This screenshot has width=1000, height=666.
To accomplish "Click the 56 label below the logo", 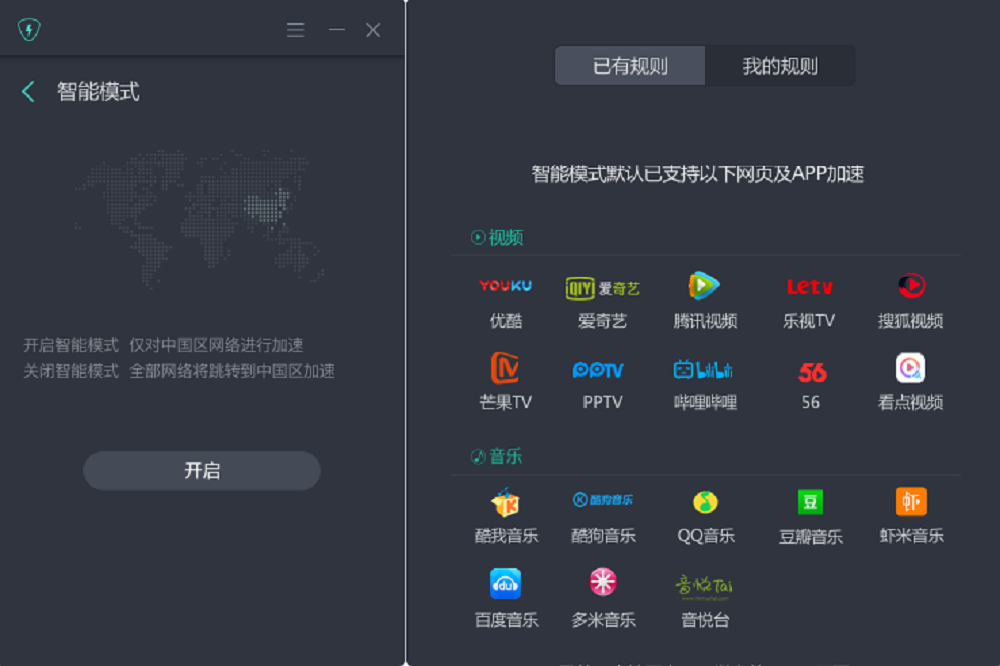I will click(811, 402).
